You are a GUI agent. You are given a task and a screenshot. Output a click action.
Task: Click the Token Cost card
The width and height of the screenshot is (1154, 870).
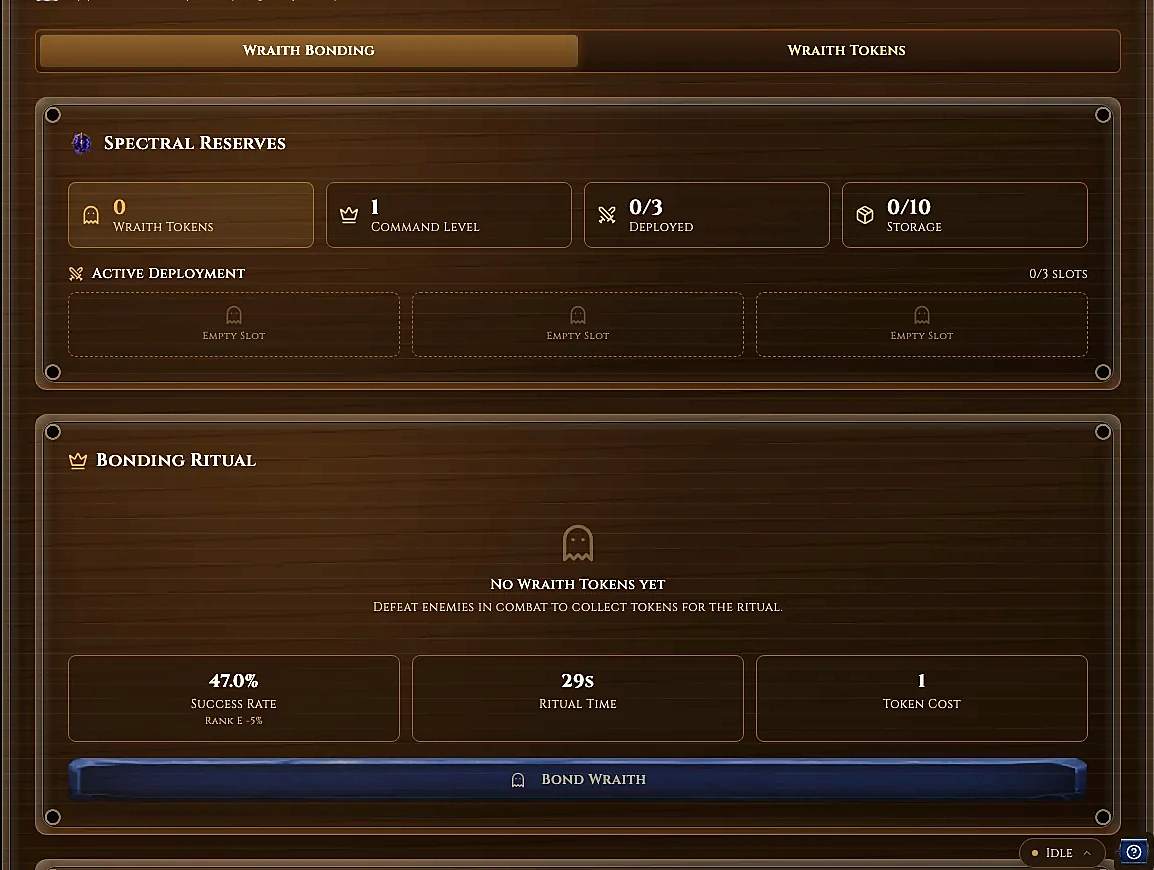[x=921, y=699]
